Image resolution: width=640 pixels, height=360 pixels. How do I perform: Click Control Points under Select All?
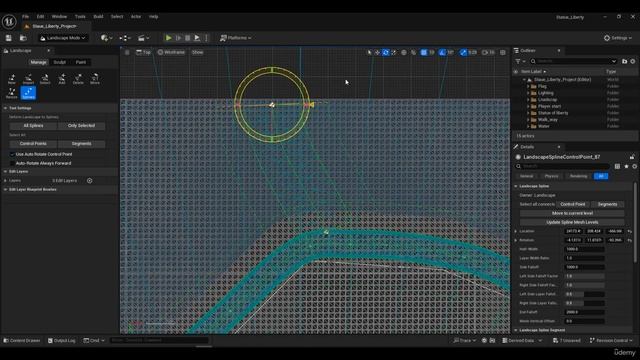pos(33,144)
